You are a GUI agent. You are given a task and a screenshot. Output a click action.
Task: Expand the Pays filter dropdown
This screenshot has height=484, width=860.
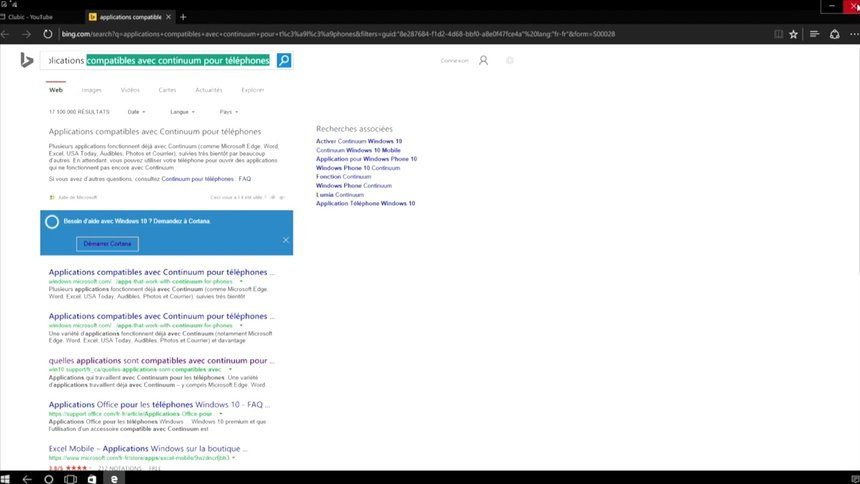(229, 112)
